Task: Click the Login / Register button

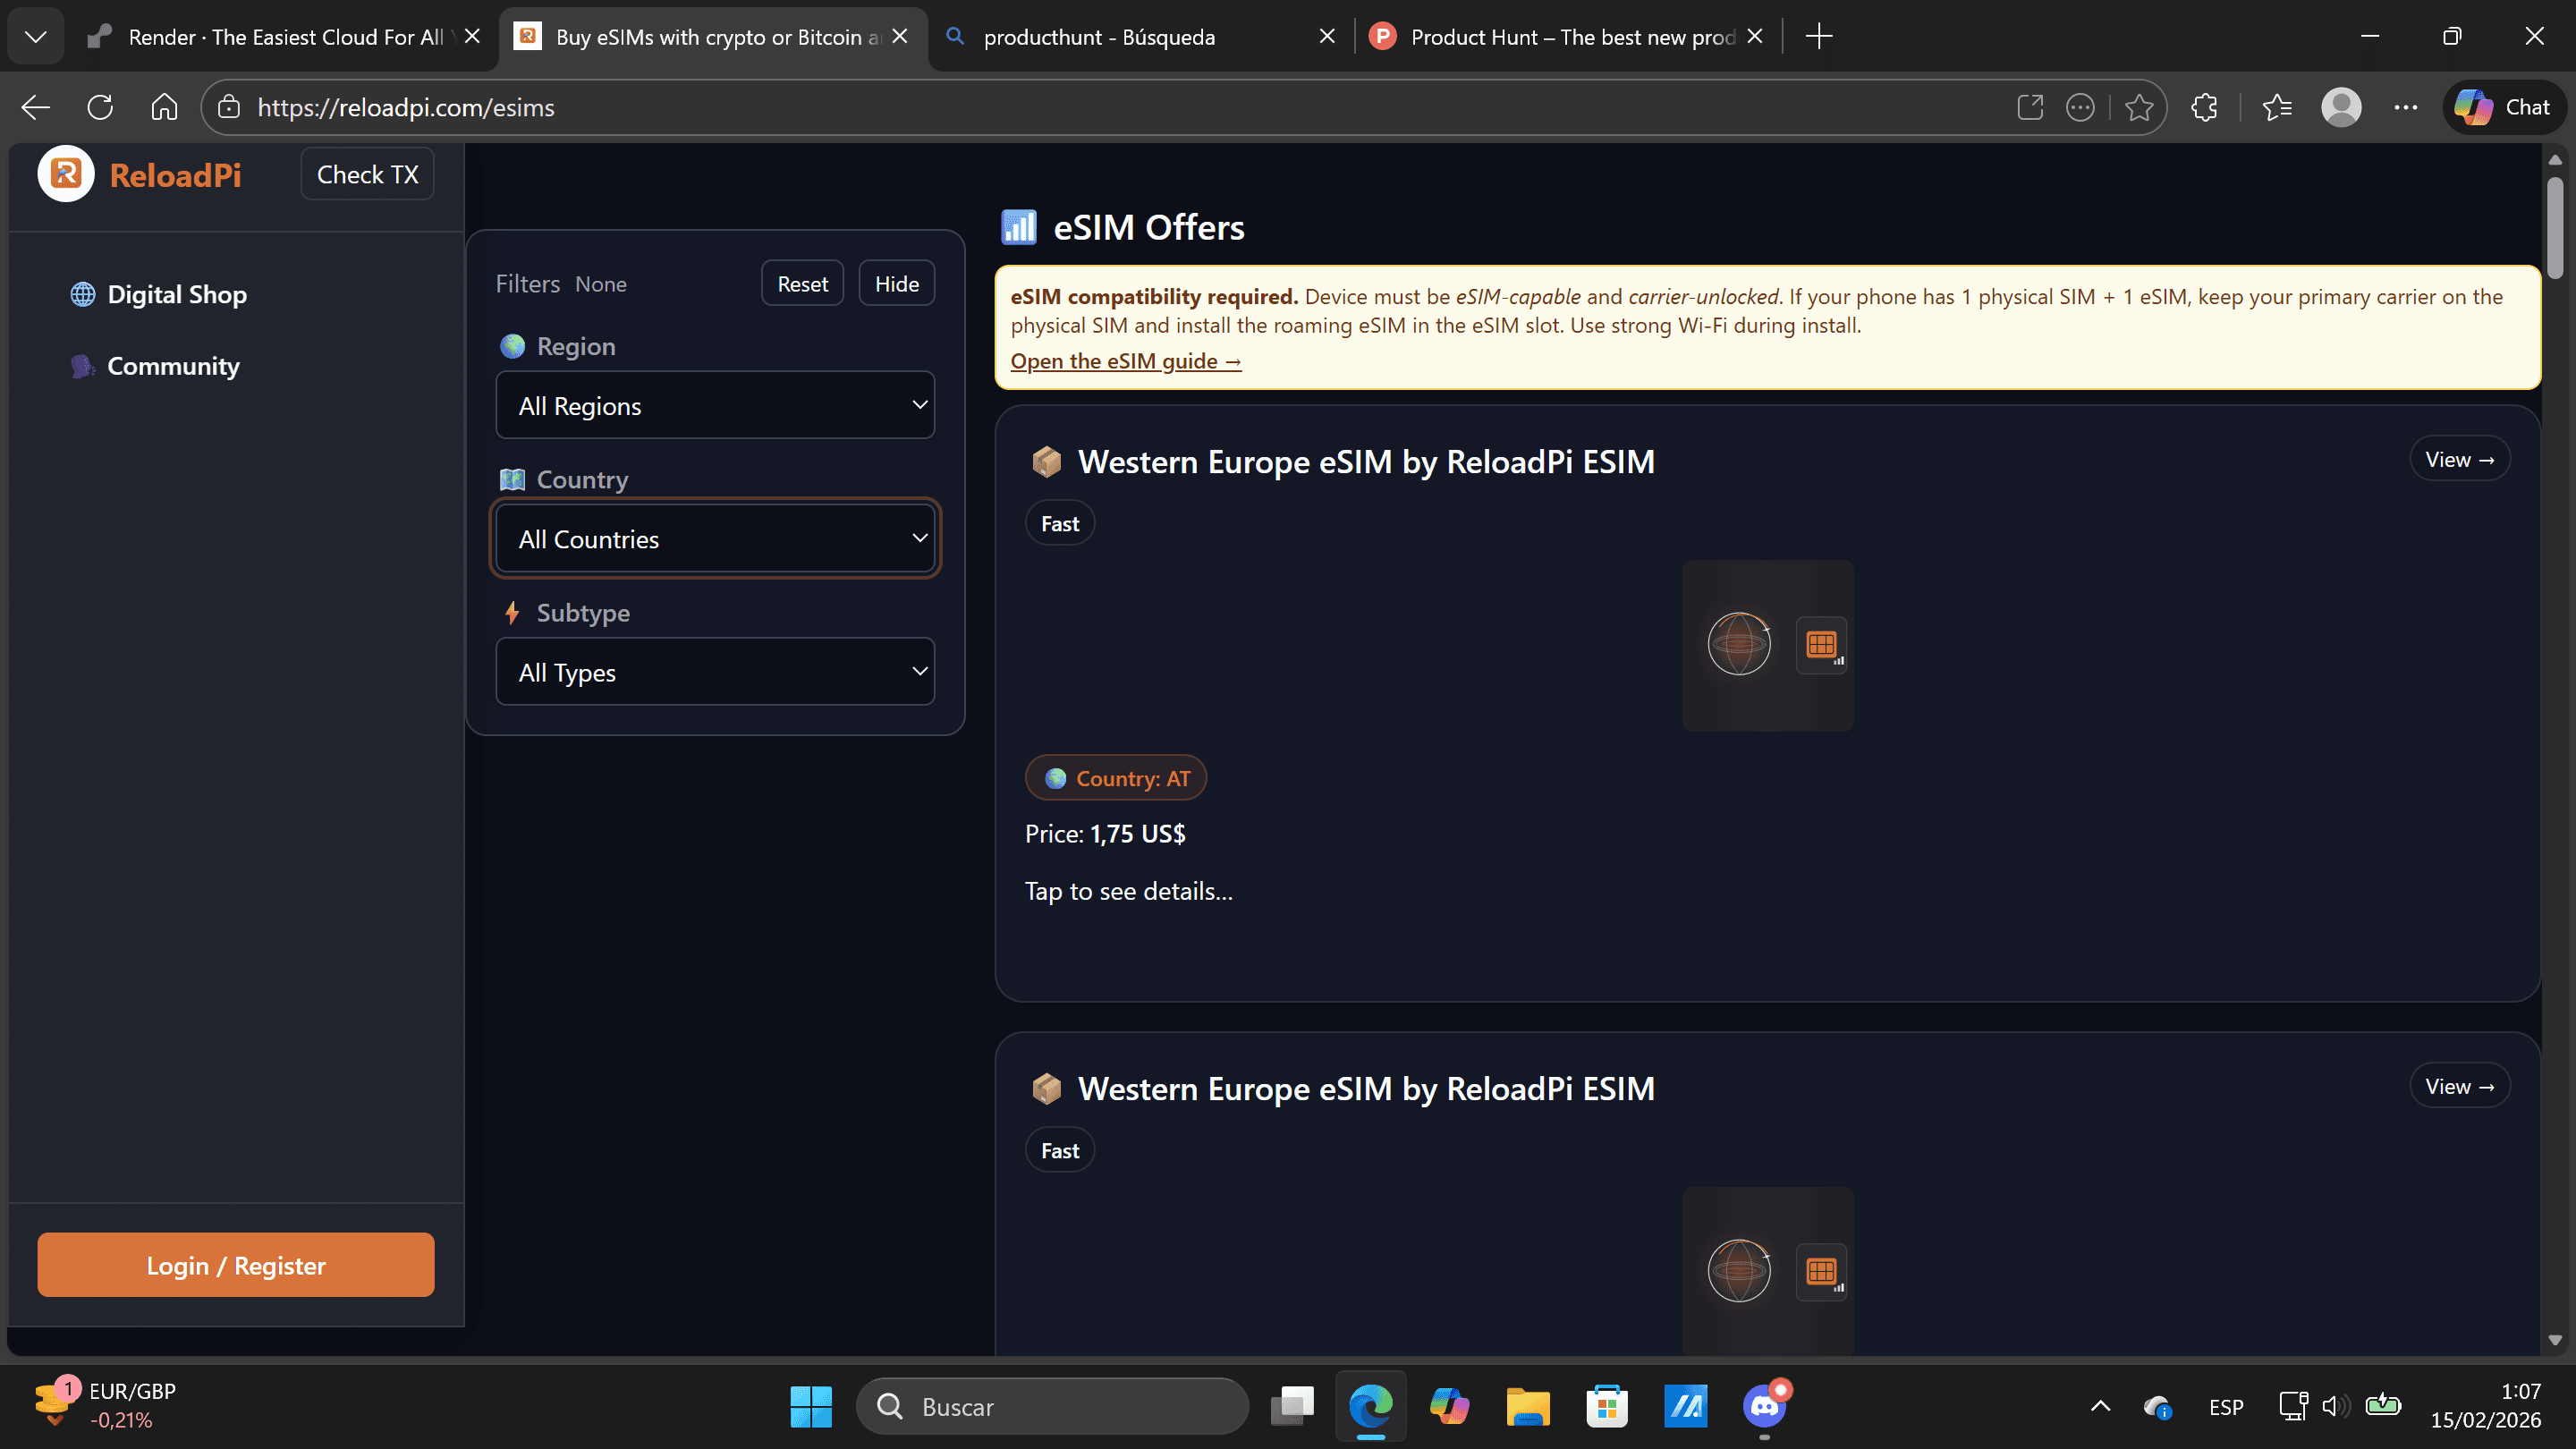Action: pyautogui.click(x=235, y=1264)
